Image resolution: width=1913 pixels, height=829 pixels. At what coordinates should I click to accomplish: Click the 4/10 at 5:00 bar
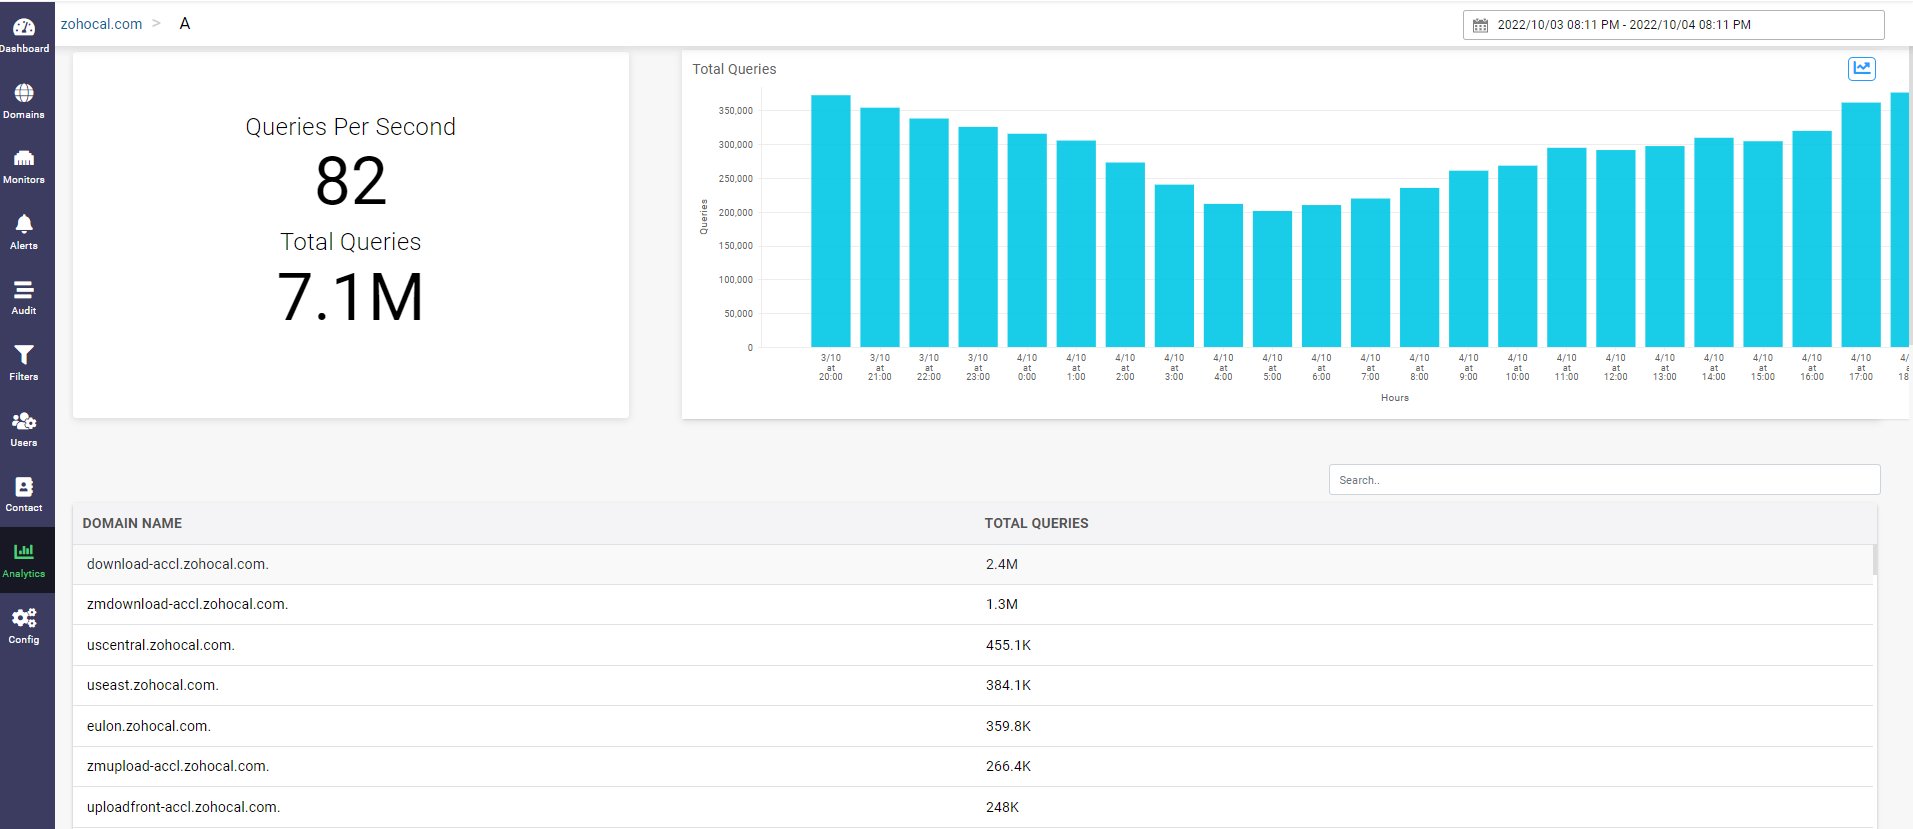tap(1272, 279)
